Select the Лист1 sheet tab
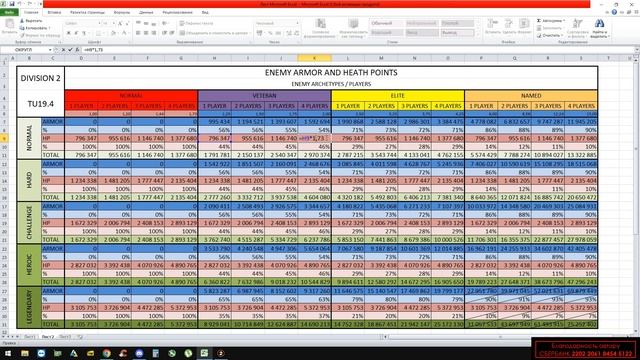This screenshot has height=360, width=640. coord(29,337)
